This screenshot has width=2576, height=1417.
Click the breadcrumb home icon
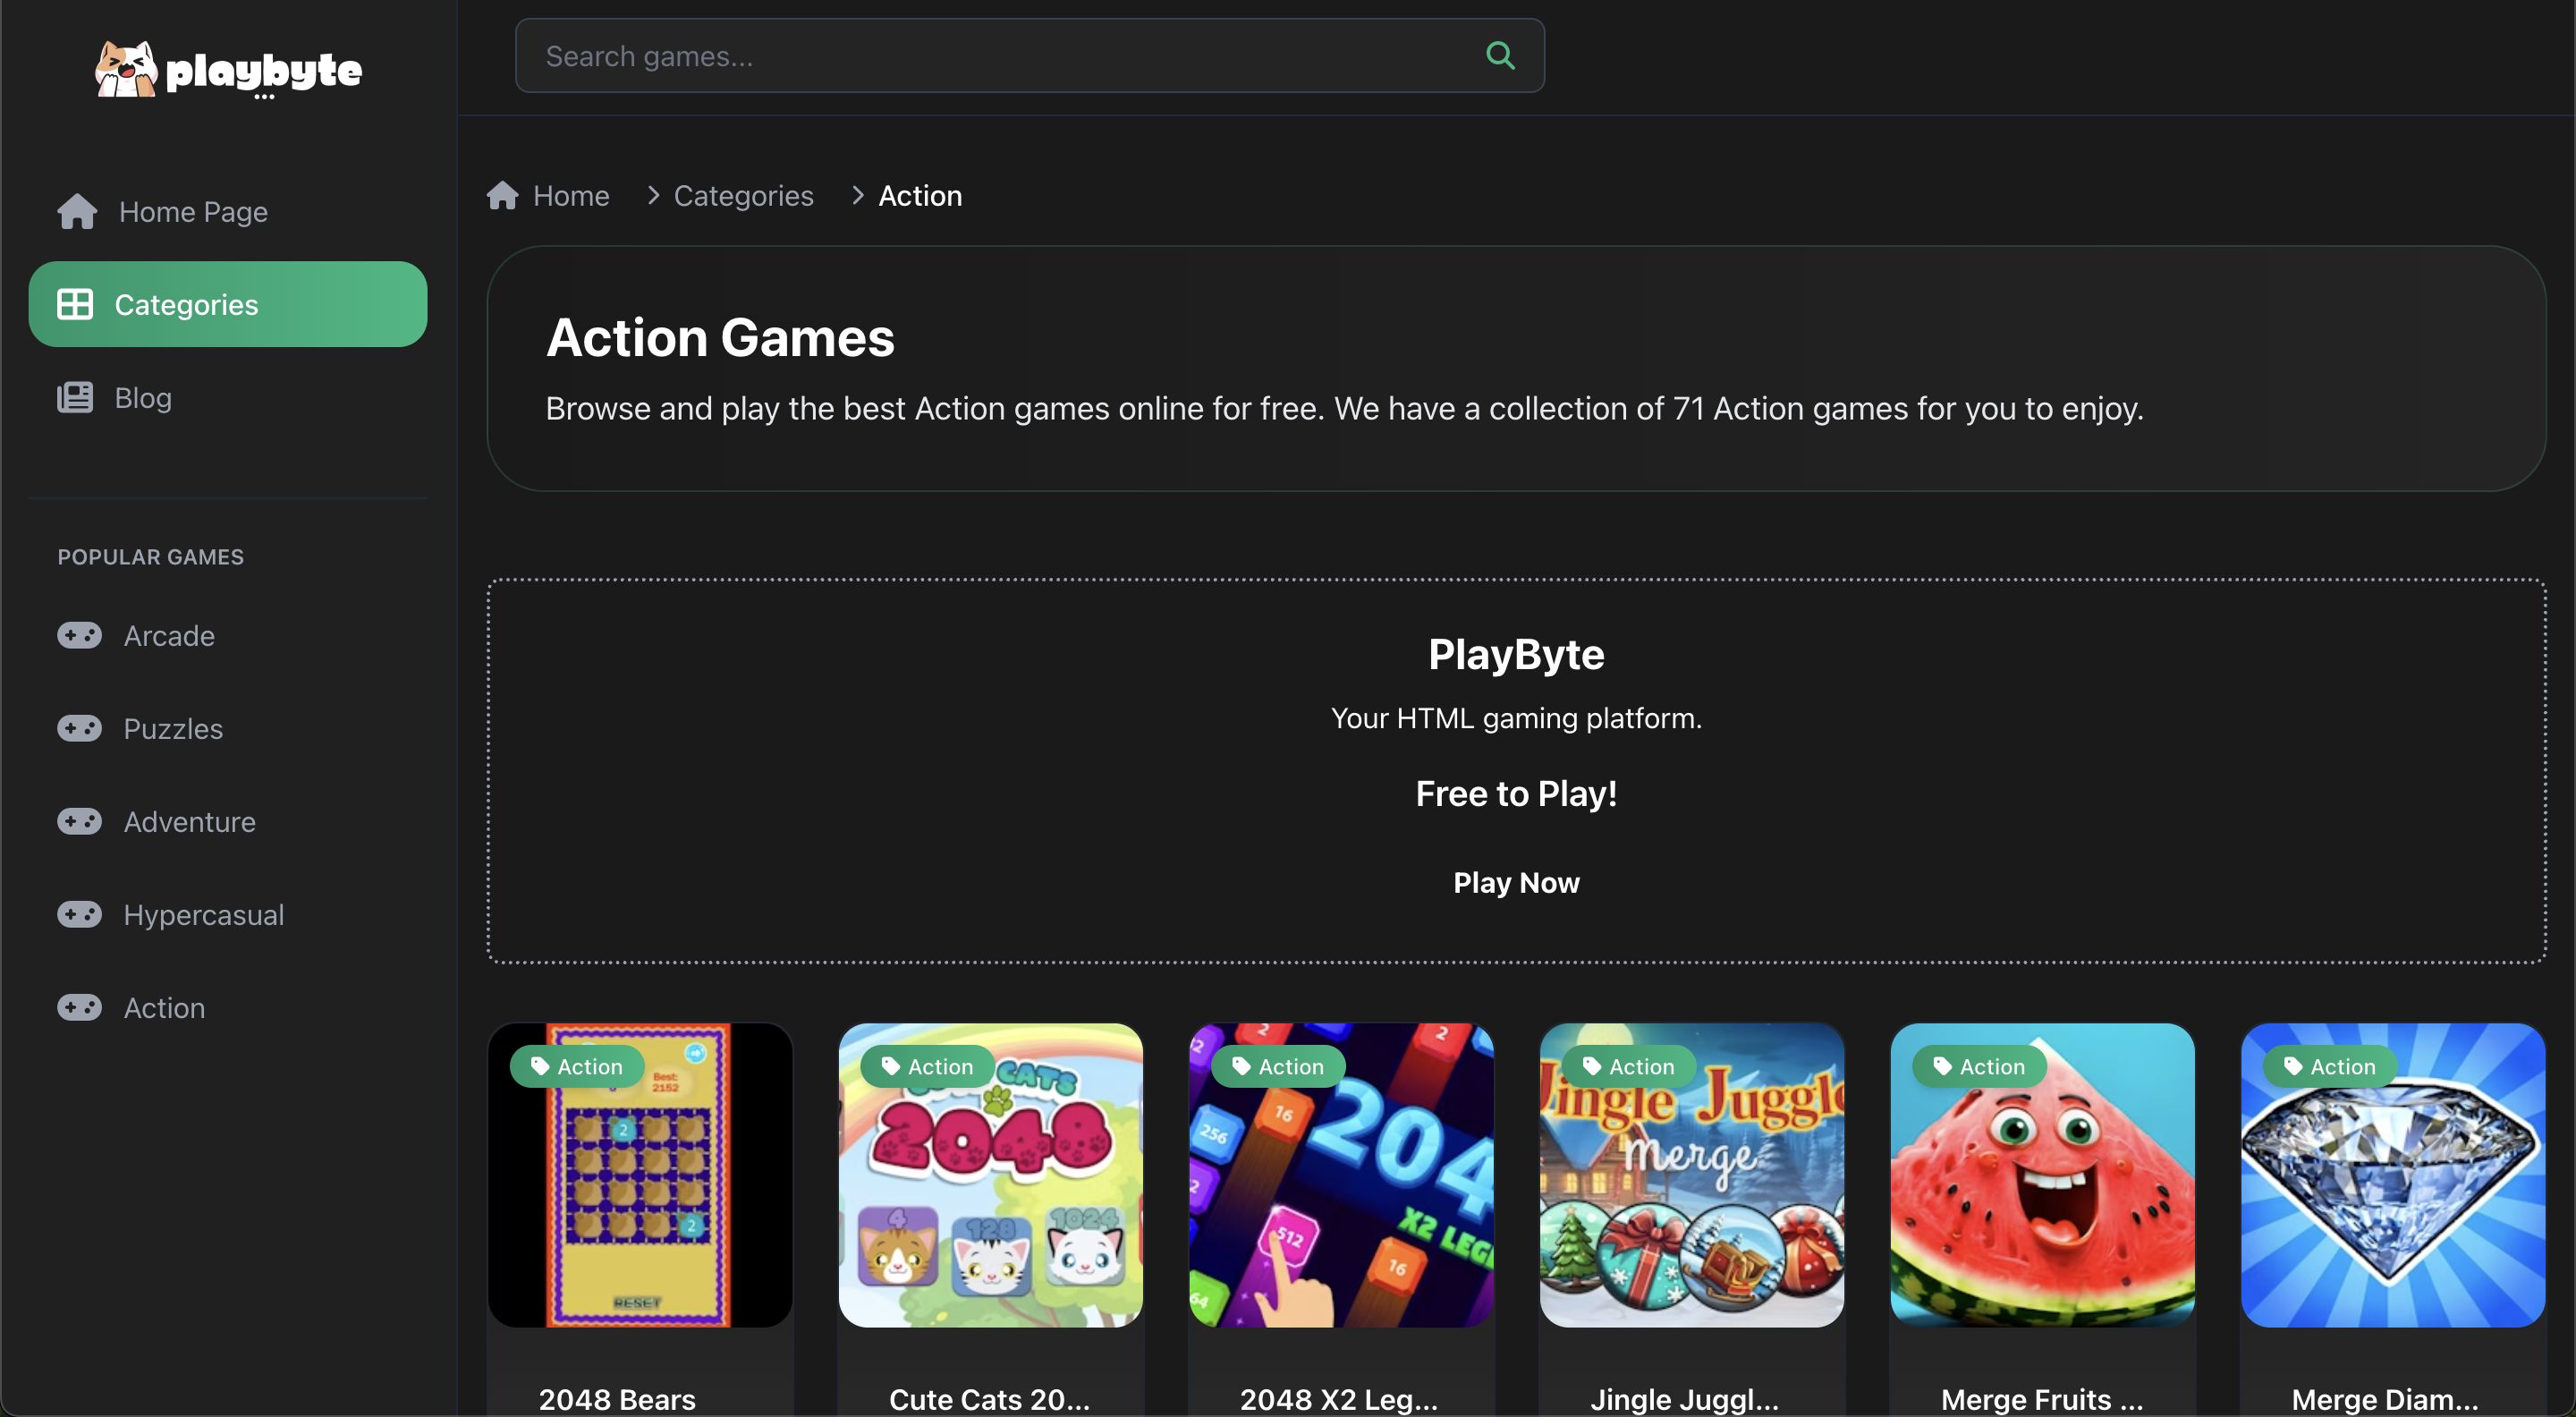coord(502,195)
